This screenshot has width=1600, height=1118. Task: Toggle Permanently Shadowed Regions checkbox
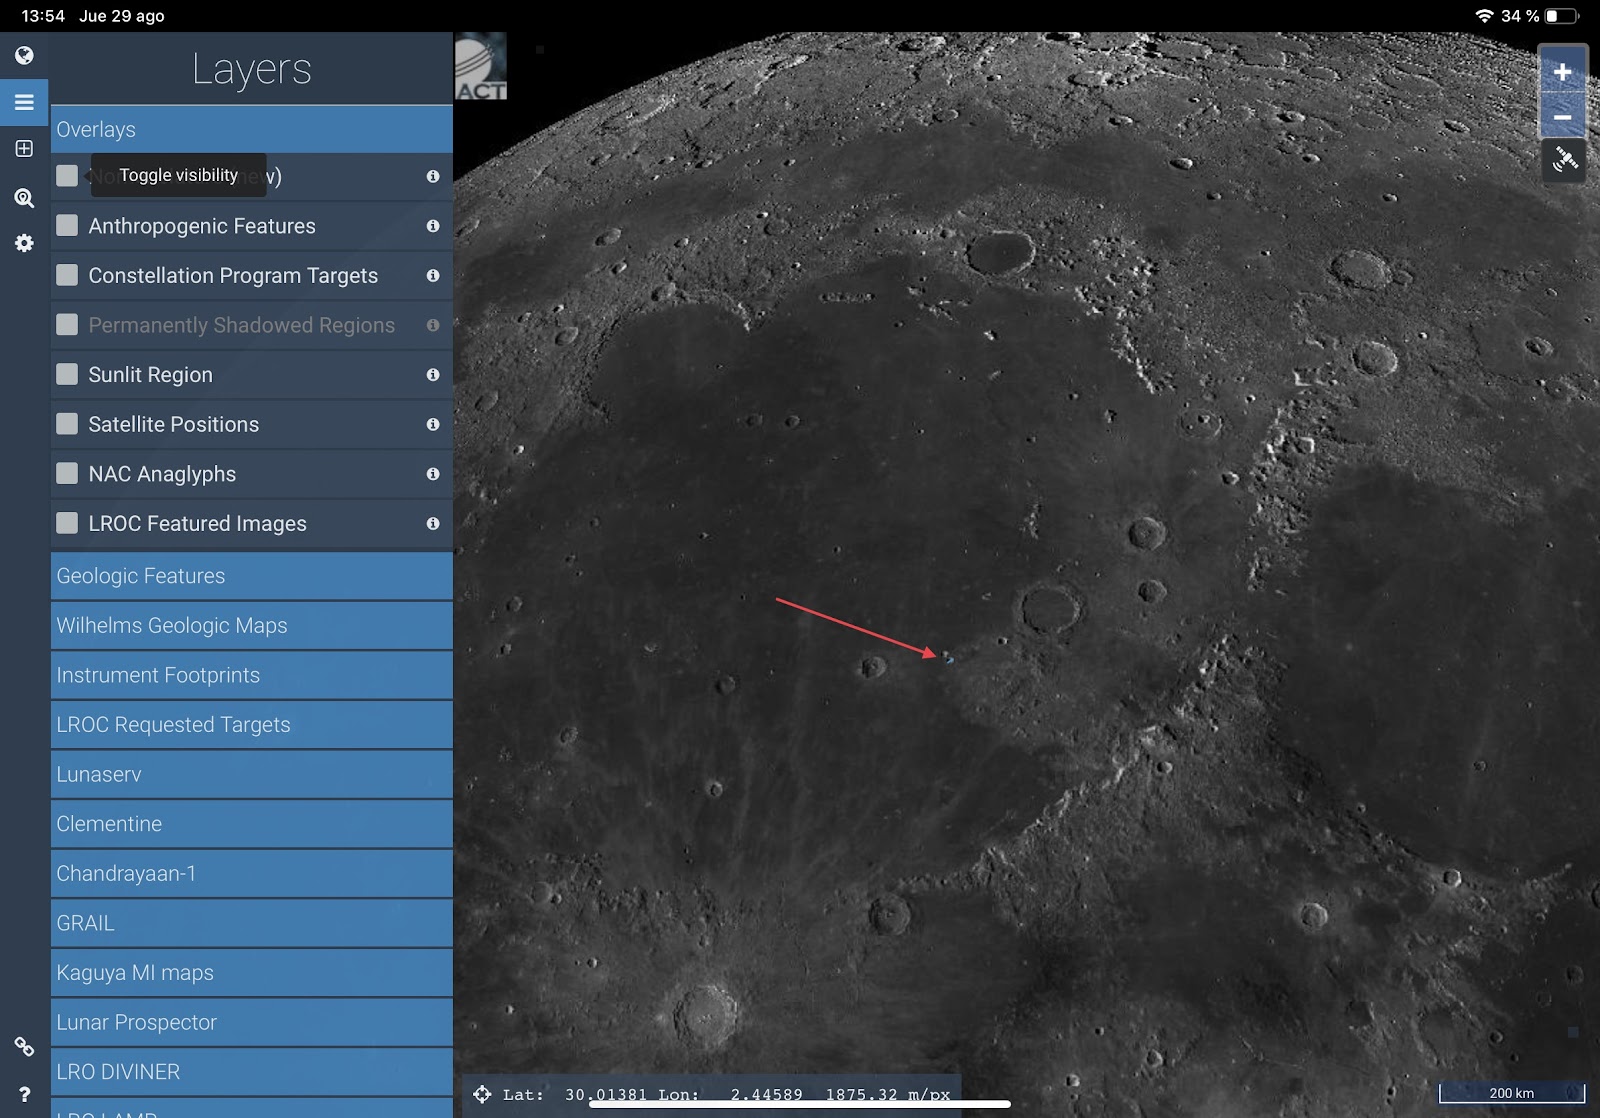click(67, 324)
